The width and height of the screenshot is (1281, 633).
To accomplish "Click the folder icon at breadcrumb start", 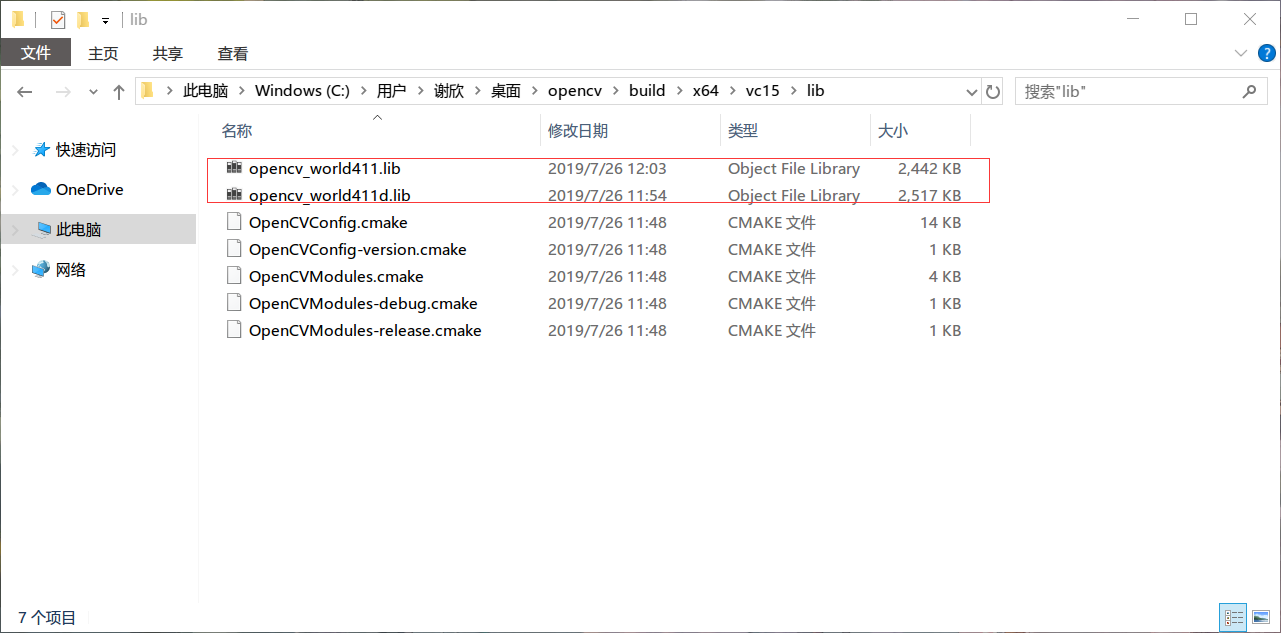I will (x=145, y=90).
